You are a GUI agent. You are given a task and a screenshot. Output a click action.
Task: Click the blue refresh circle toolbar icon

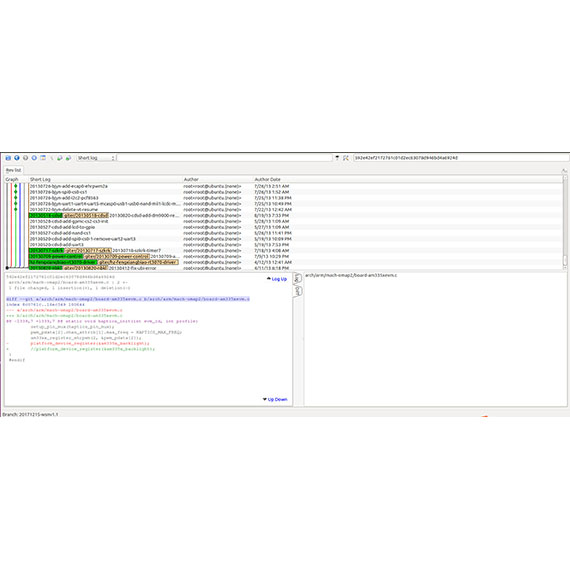[x=34, y=158]
